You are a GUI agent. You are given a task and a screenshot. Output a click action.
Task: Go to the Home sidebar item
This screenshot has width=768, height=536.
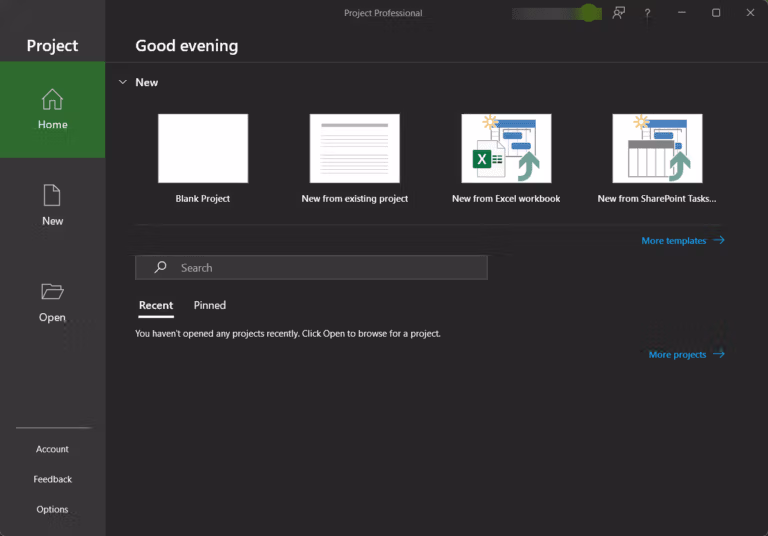click(x=52, y=110)
